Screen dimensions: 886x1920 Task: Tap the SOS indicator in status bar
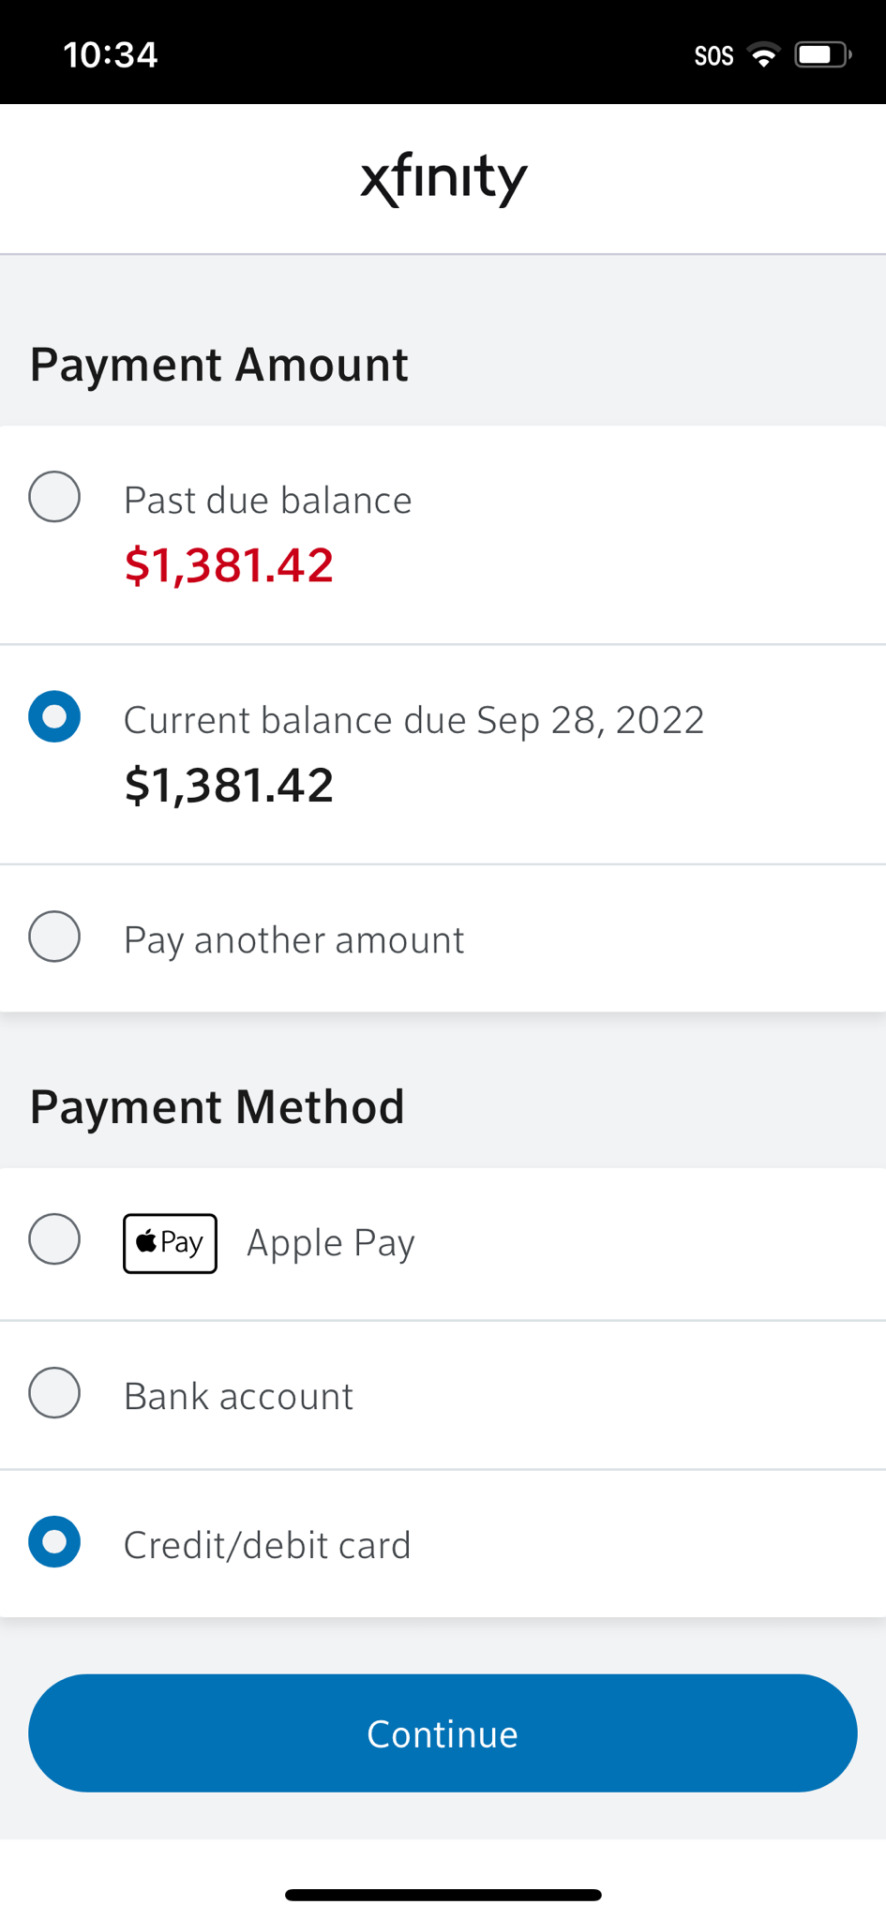coord(714,56)
